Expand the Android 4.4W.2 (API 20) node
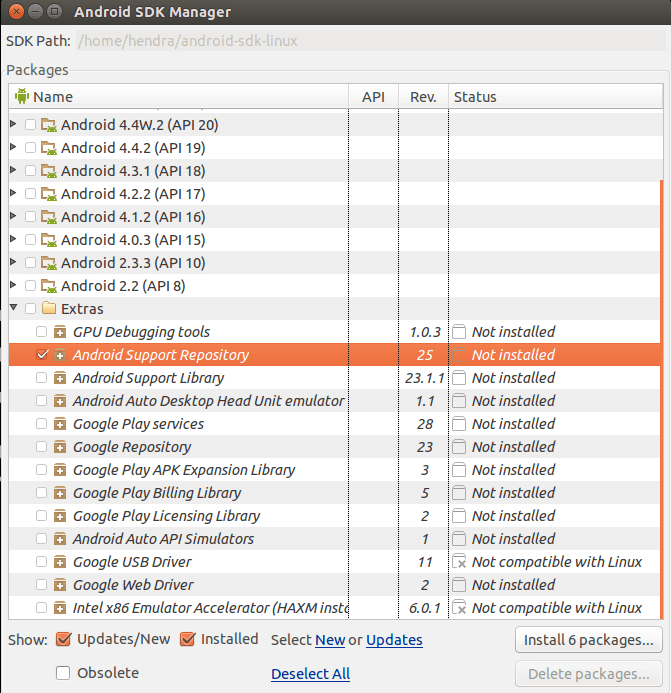671x693 pixels. (x=13, y=124)
